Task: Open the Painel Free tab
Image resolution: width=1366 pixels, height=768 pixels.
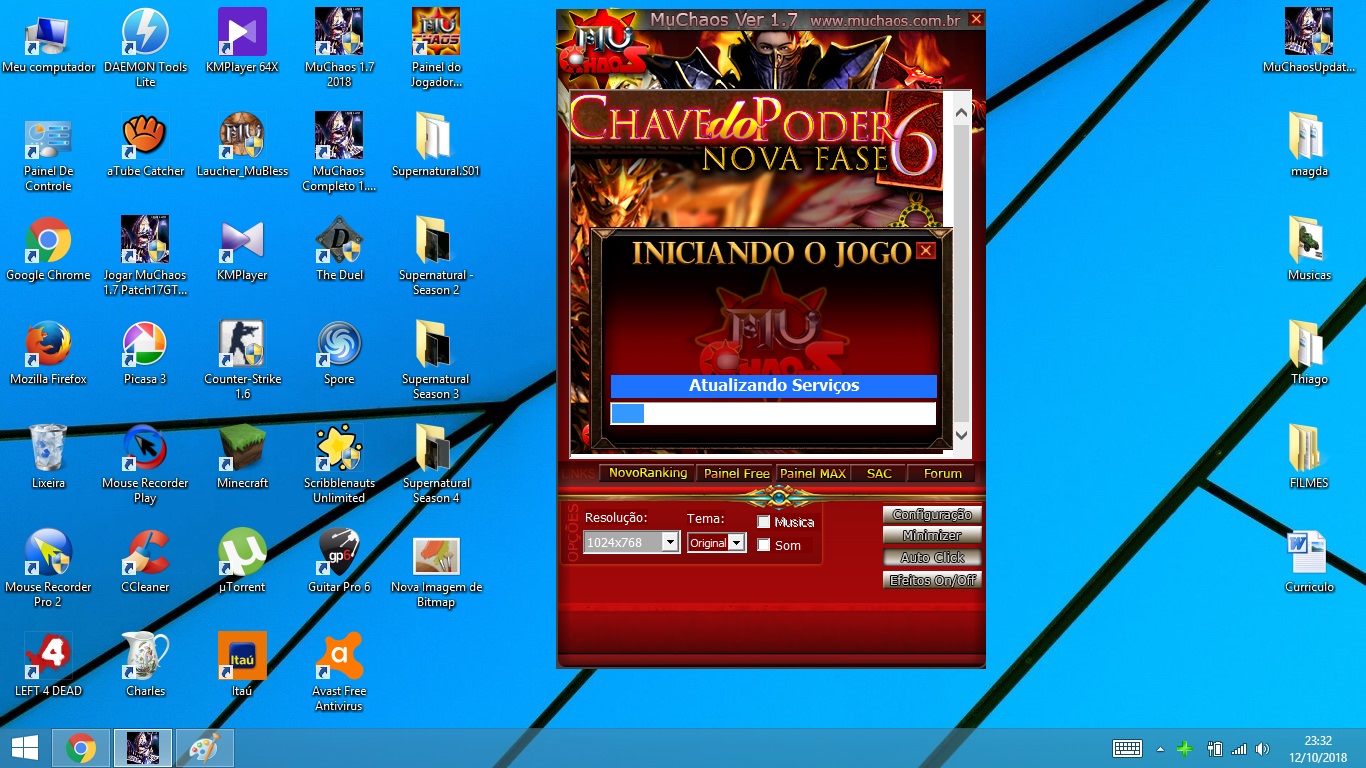Action: point(737,473)
